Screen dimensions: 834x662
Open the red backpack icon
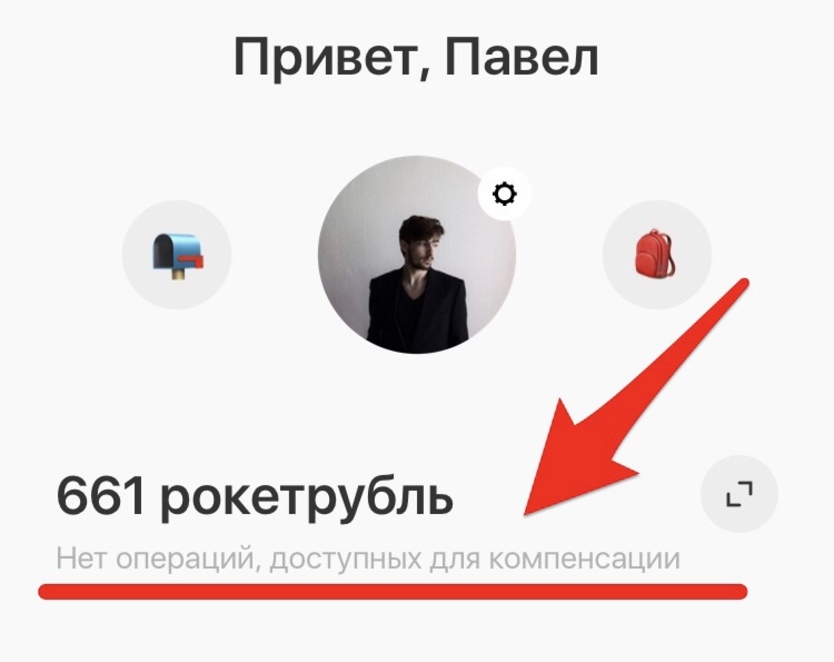point(656,254)
